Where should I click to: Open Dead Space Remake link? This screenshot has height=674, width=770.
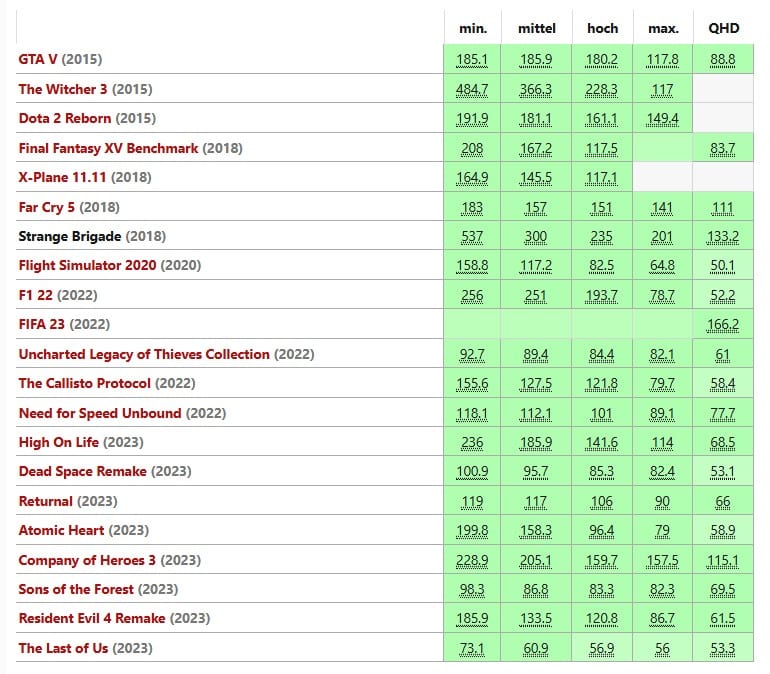pos(82,471)
